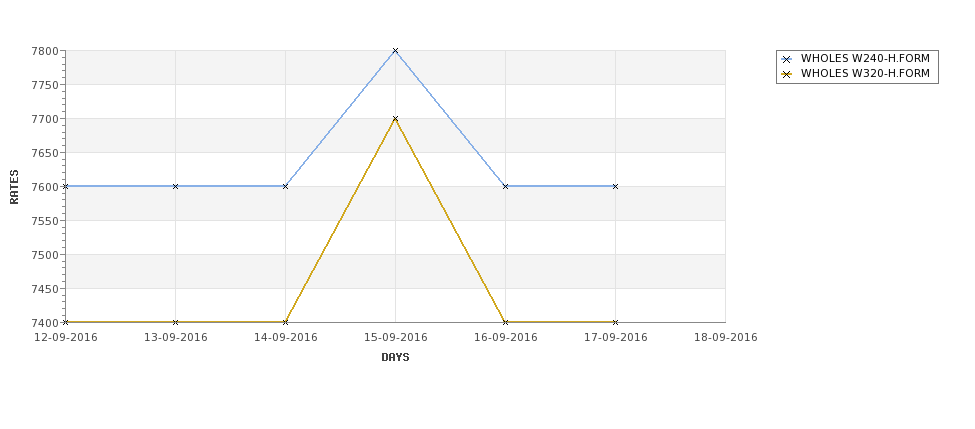Click orange data point on 17-09-2016

[616, 322]
